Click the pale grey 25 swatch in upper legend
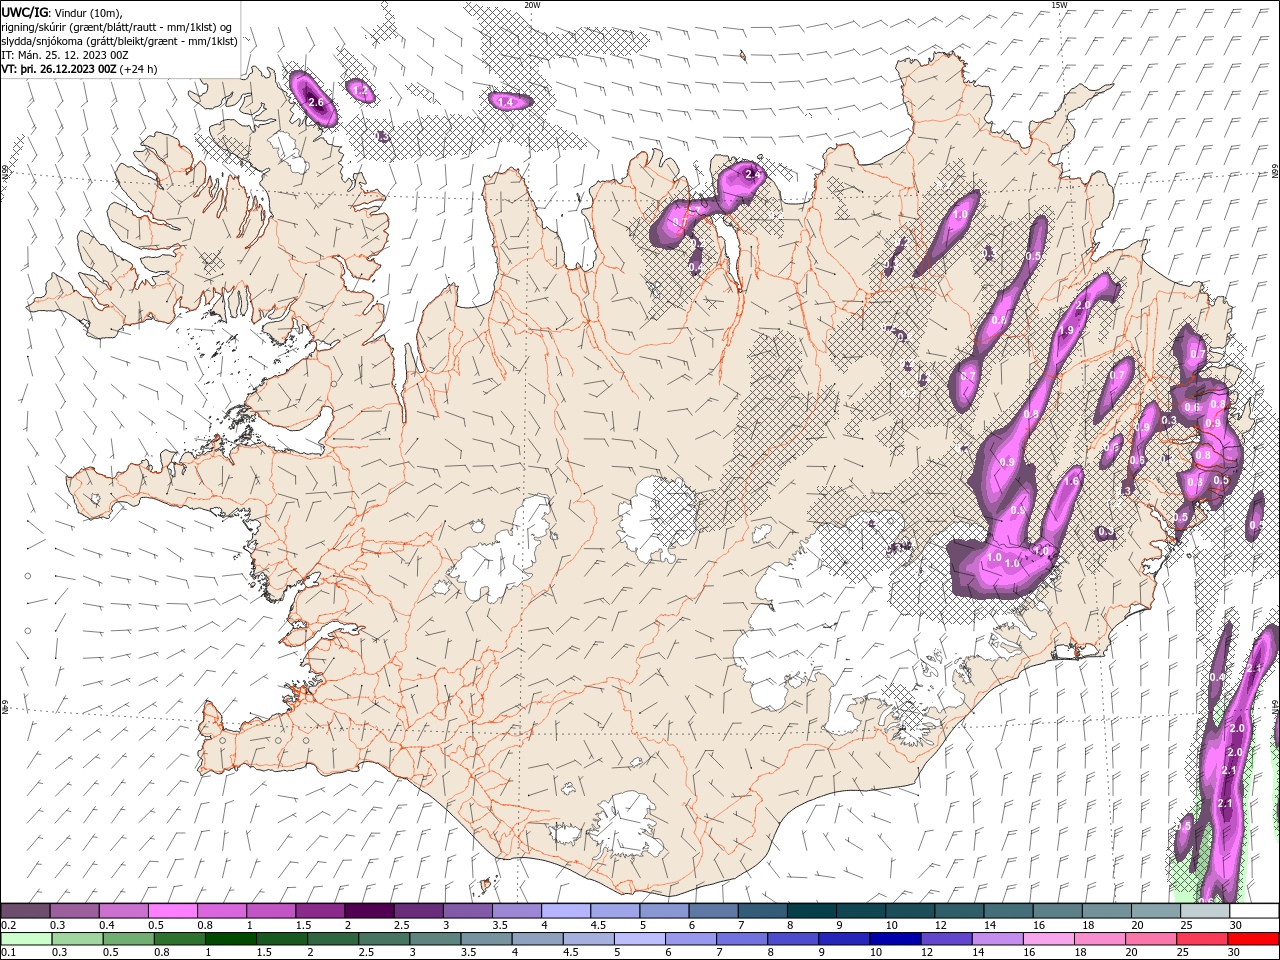Viewport: 1280px width, 960px height. pos(1204,911)
